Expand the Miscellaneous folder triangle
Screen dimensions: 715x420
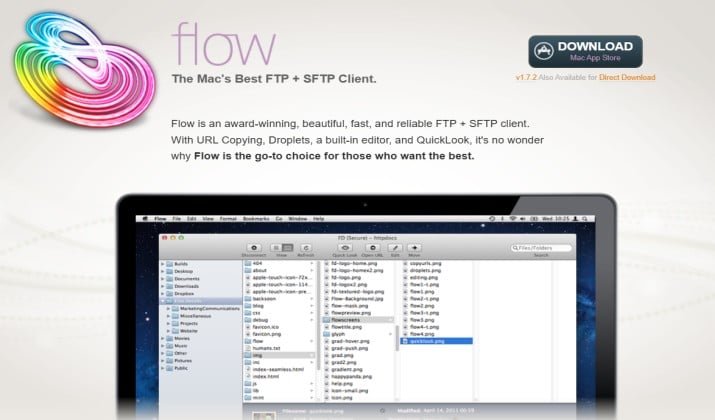(x=168, y=316)
